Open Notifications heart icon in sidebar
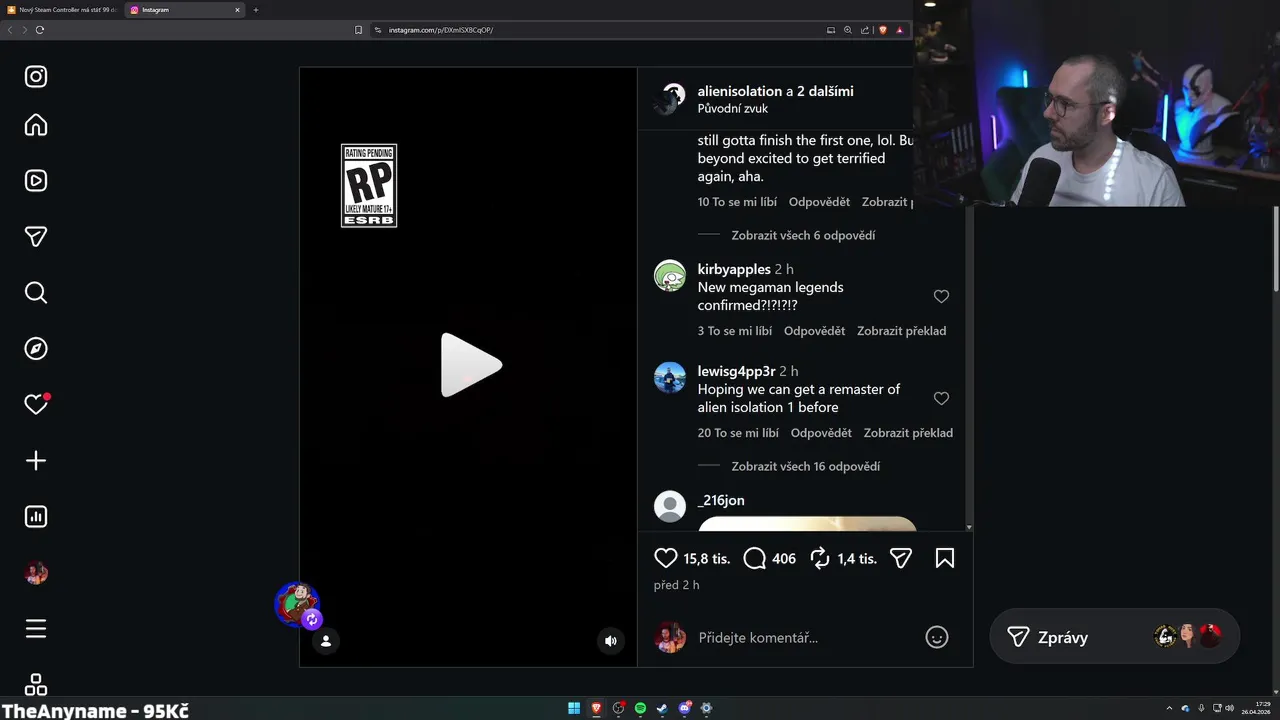The image size is (1280, 720). [x=36, y=405]
